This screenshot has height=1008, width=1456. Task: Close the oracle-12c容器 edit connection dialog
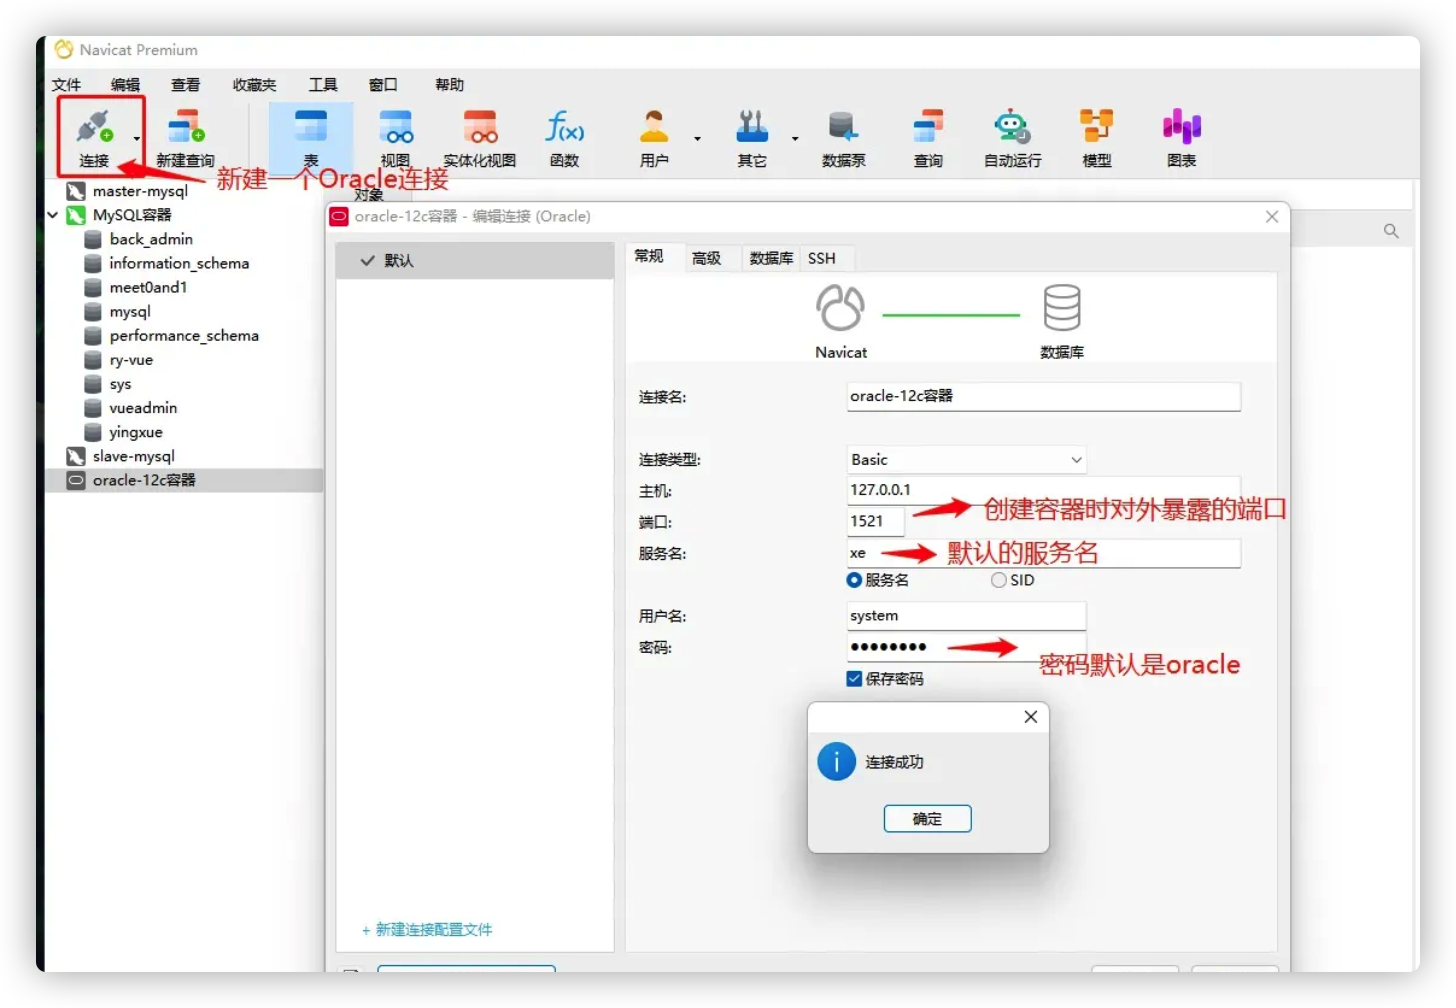(1272, 217)
